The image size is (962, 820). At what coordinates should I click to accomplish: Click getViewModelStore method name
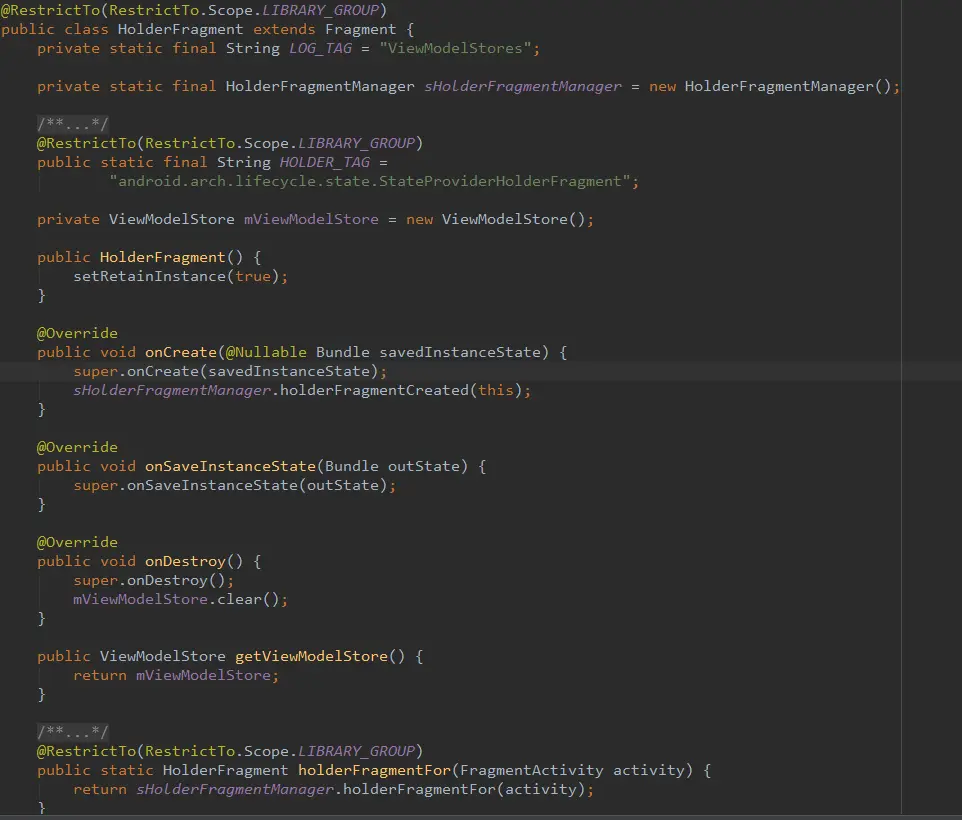[312, 657]
